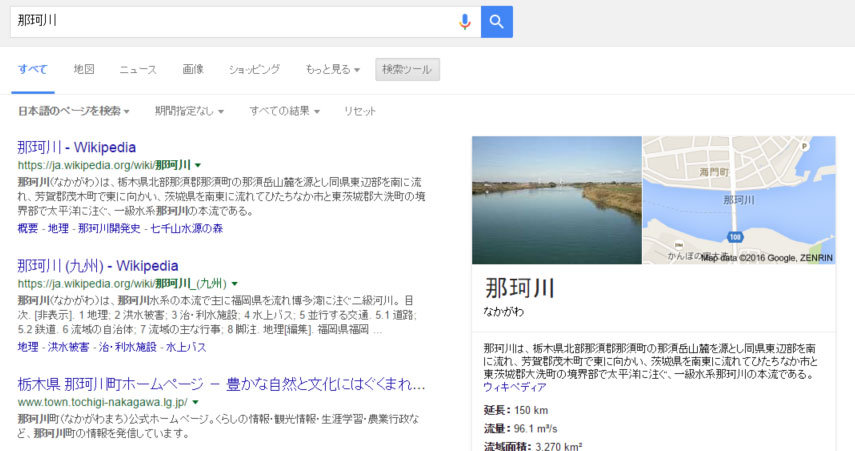The width and height of the screenshot is (855, 451).
Task: Click the blue search magnifier button
Action: (496, 22)
